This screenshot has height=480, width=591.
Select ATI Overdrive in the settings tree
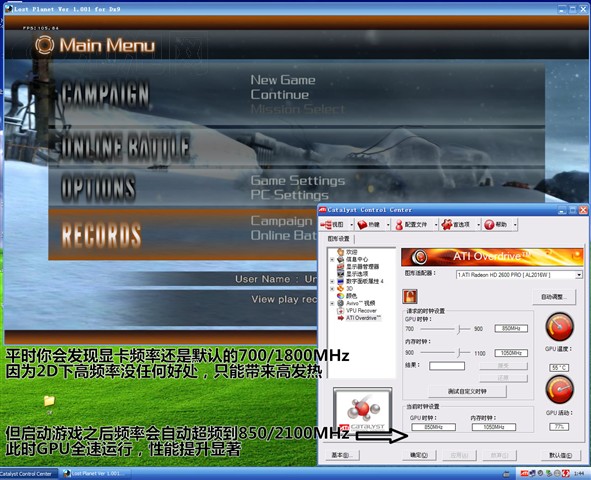[x=363, y=318]
